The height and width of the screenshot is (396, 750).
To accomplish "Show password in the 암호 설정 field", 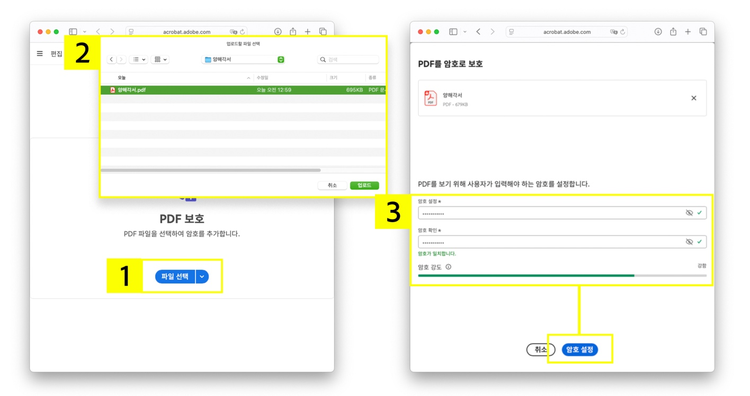I will 689,213.
